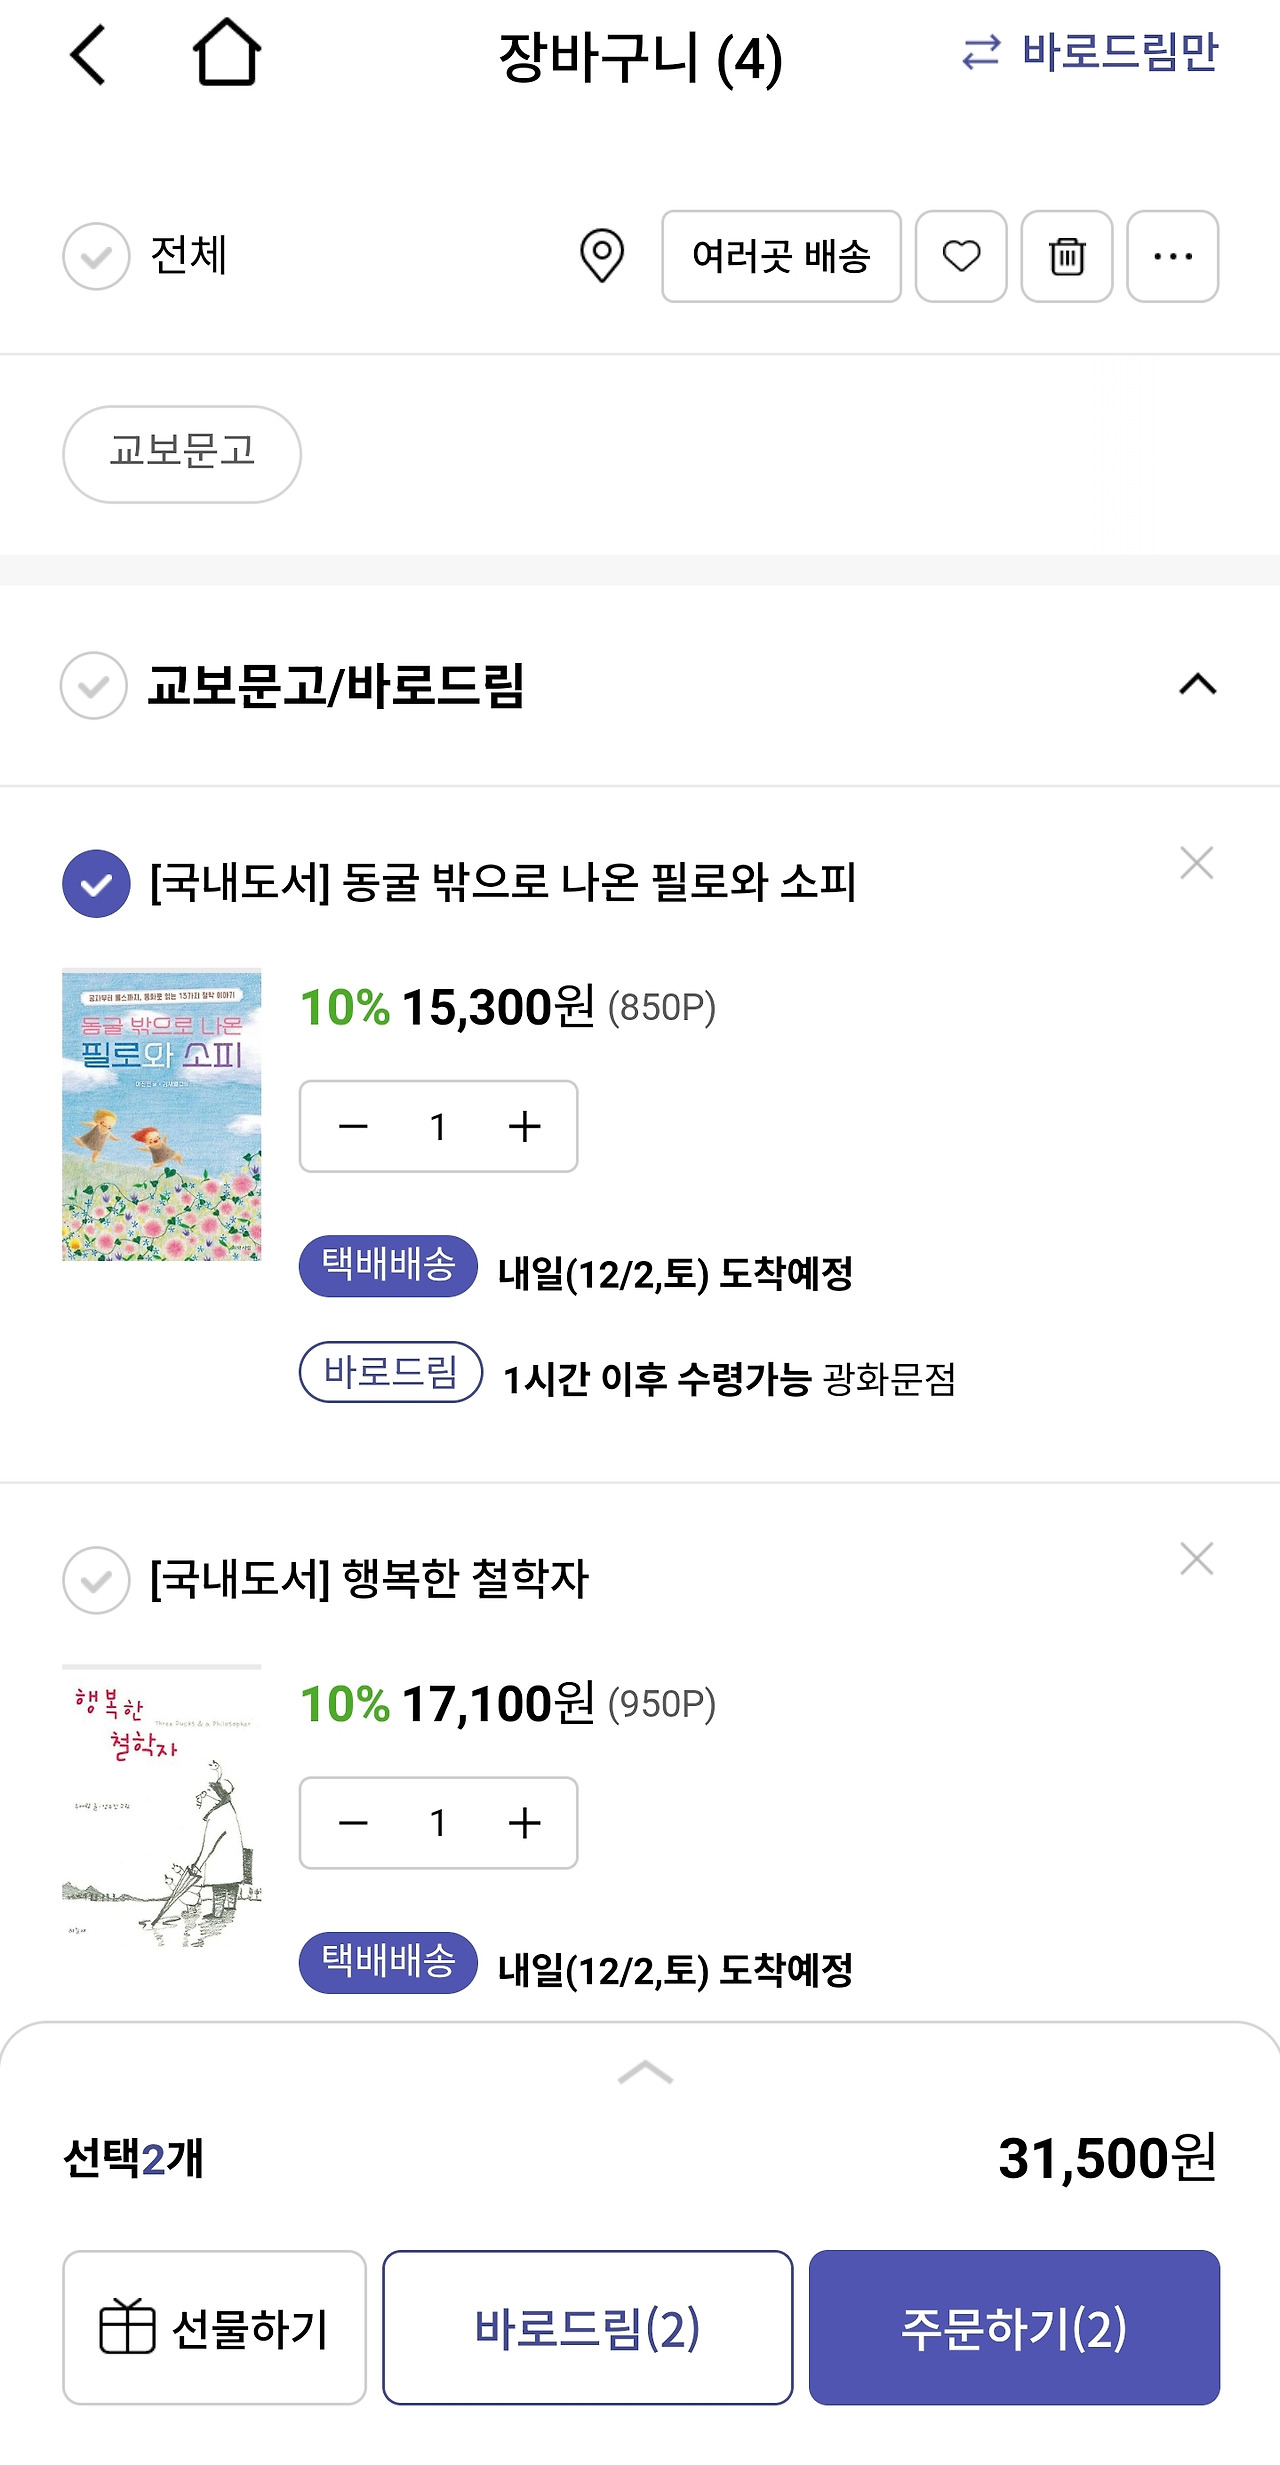Open 동굴 밖으로 나온 필로와 소피 book cover
1280x2465 pixels.
(x=162, y=1114)
